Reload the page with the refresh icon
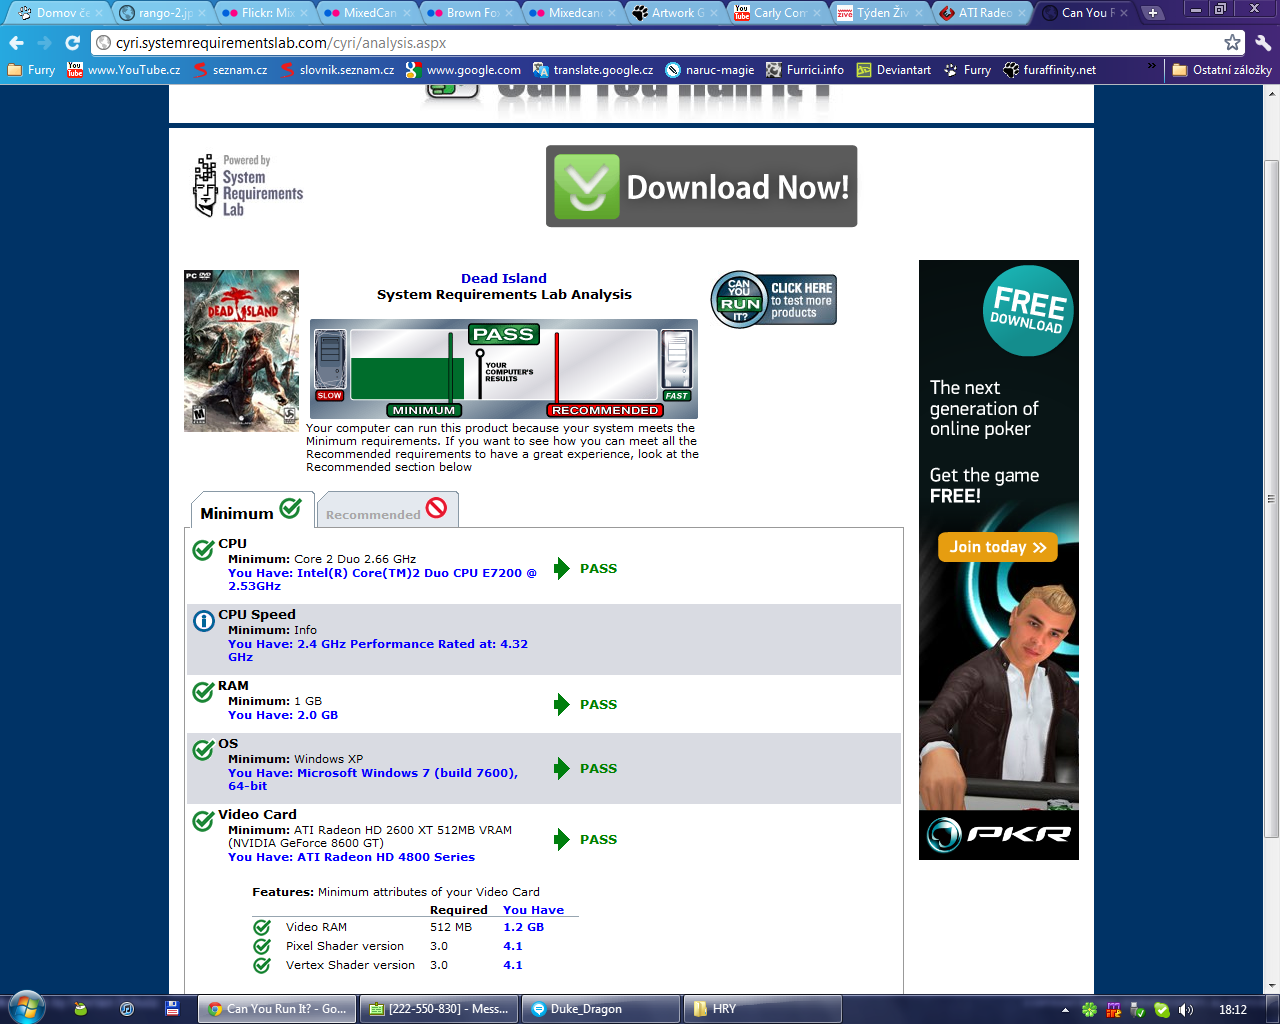Screen dimensions: 1280x1024 point(72,43)
